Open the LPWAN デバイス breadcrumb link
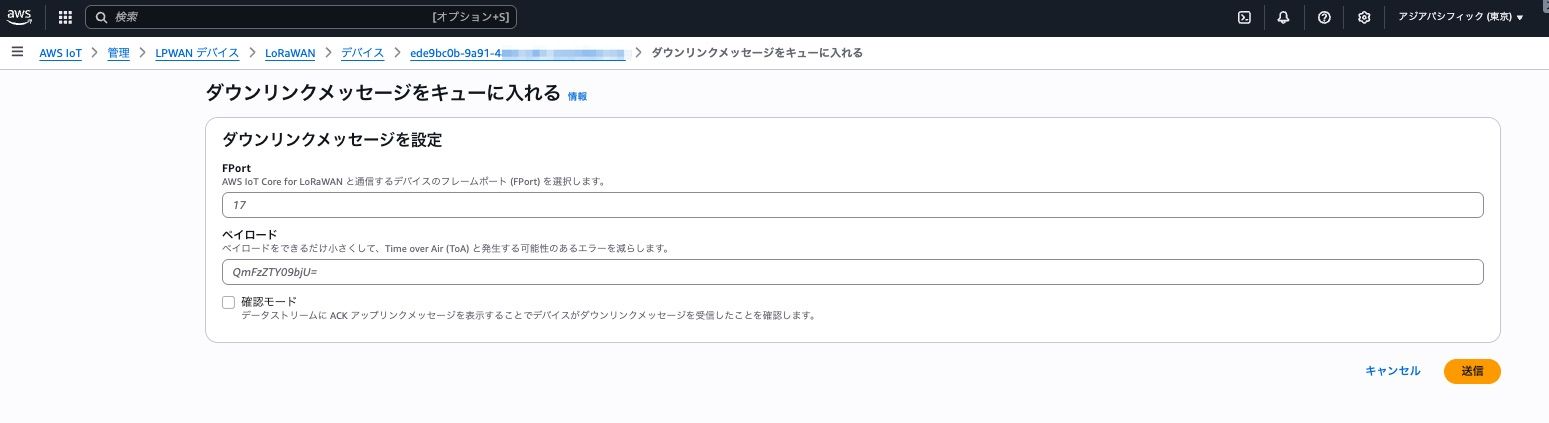The height and width of the screenshot is (423, 1549). [197, 52]
